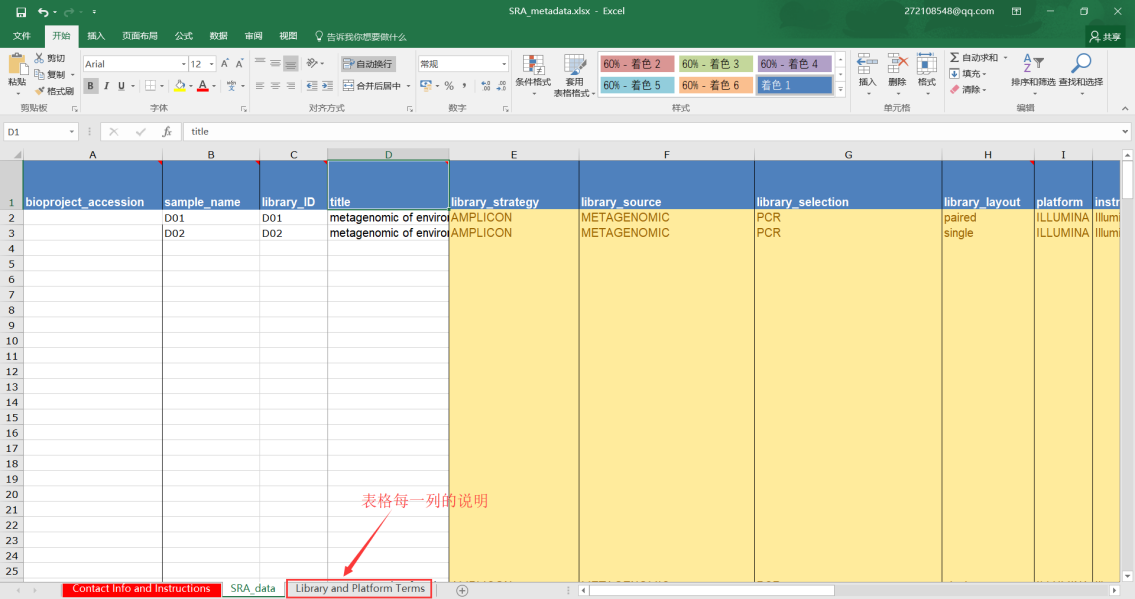The height and width of the screenshot is (599, 1135).
Task: Click the insert function fx icon
Action: 166,131
